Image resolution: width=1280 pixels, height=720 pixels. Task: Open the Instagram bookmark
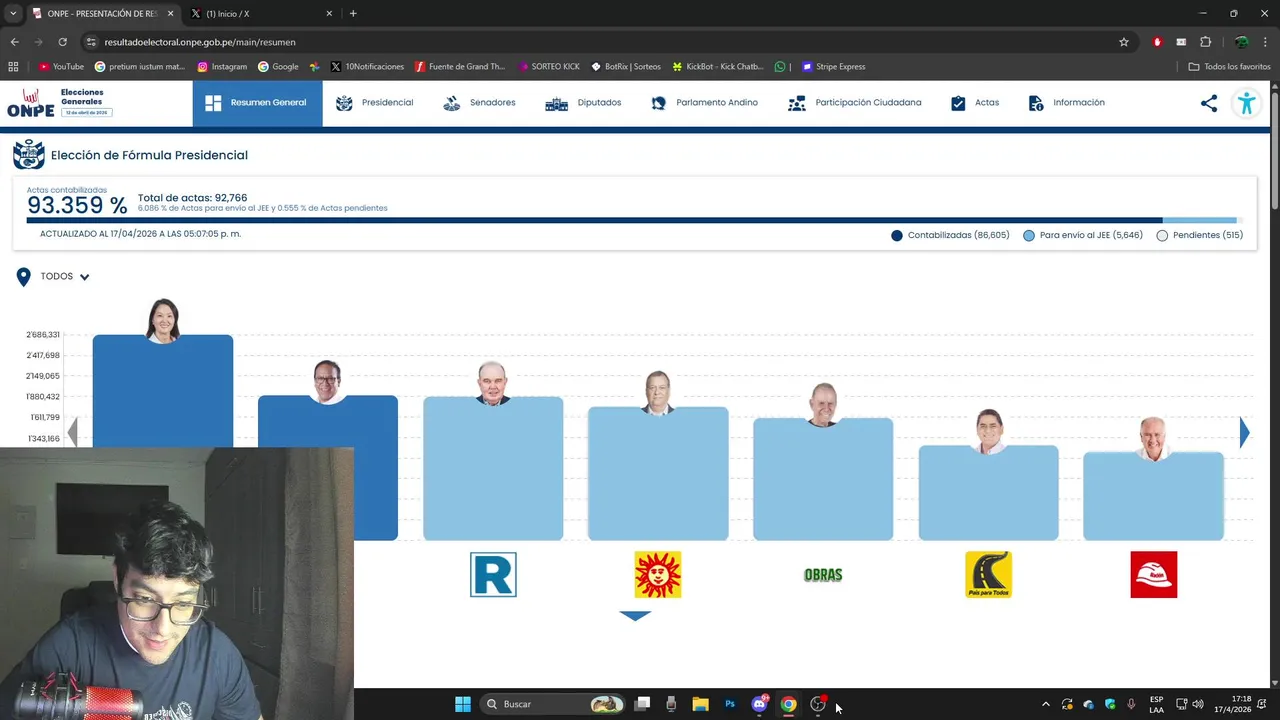222,67
